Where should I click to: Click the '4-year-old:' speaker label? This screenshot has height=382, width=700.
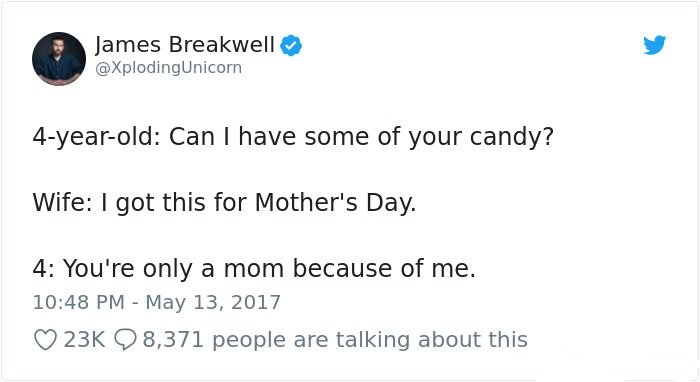(x=96, y=137)
